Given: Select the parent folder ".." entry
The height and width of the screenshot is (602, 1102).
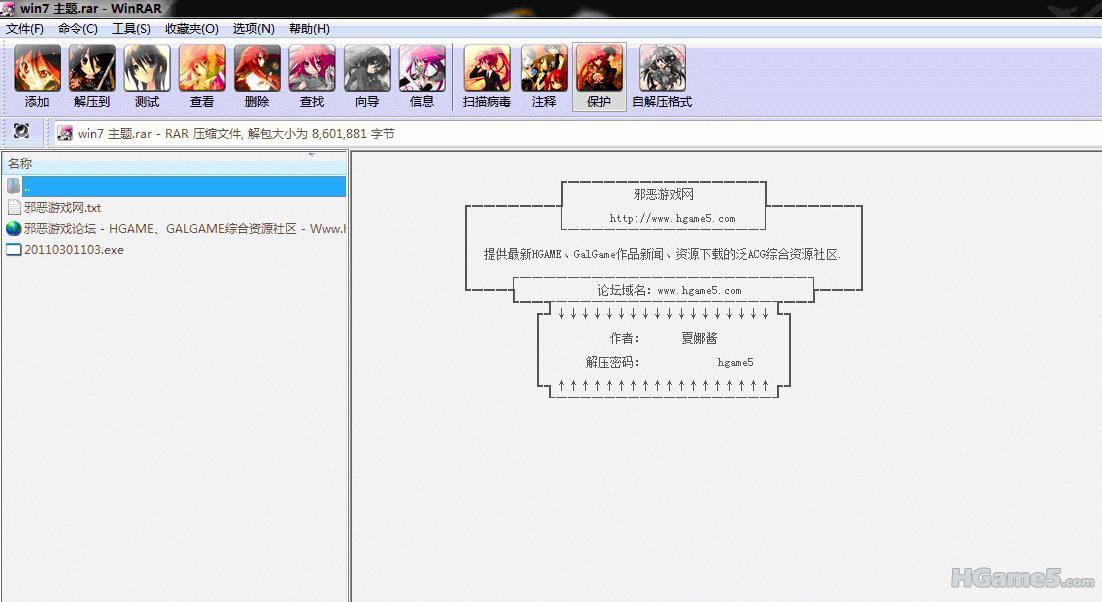Looking at the screenshot, I should click(27, 187).
